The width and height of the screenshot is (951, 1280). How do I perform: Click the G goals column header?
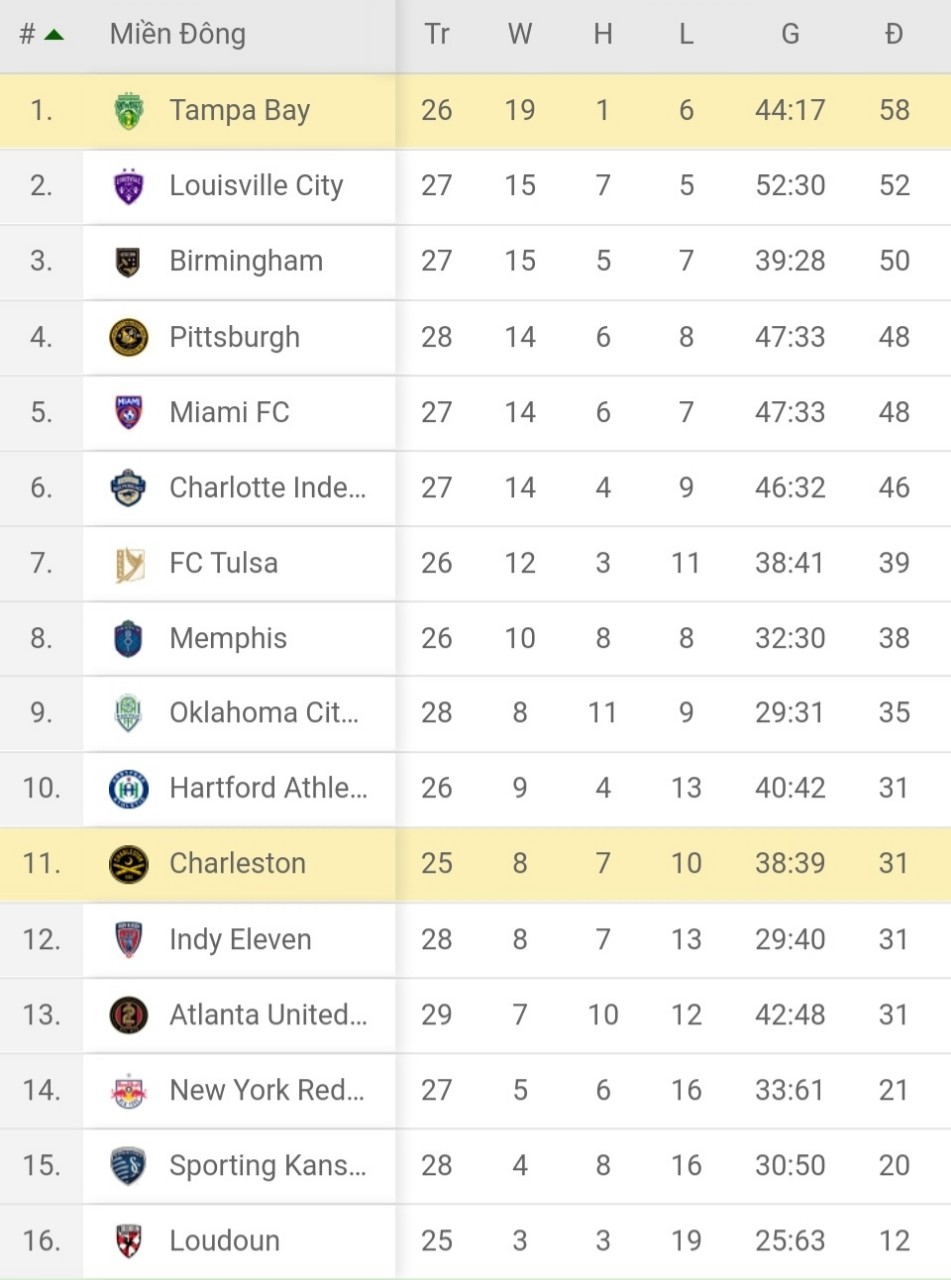(x=790, y=35)
